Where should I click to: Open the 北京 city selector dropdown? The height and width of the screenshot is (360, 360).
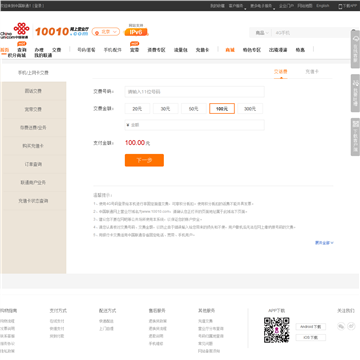point(106,32)
